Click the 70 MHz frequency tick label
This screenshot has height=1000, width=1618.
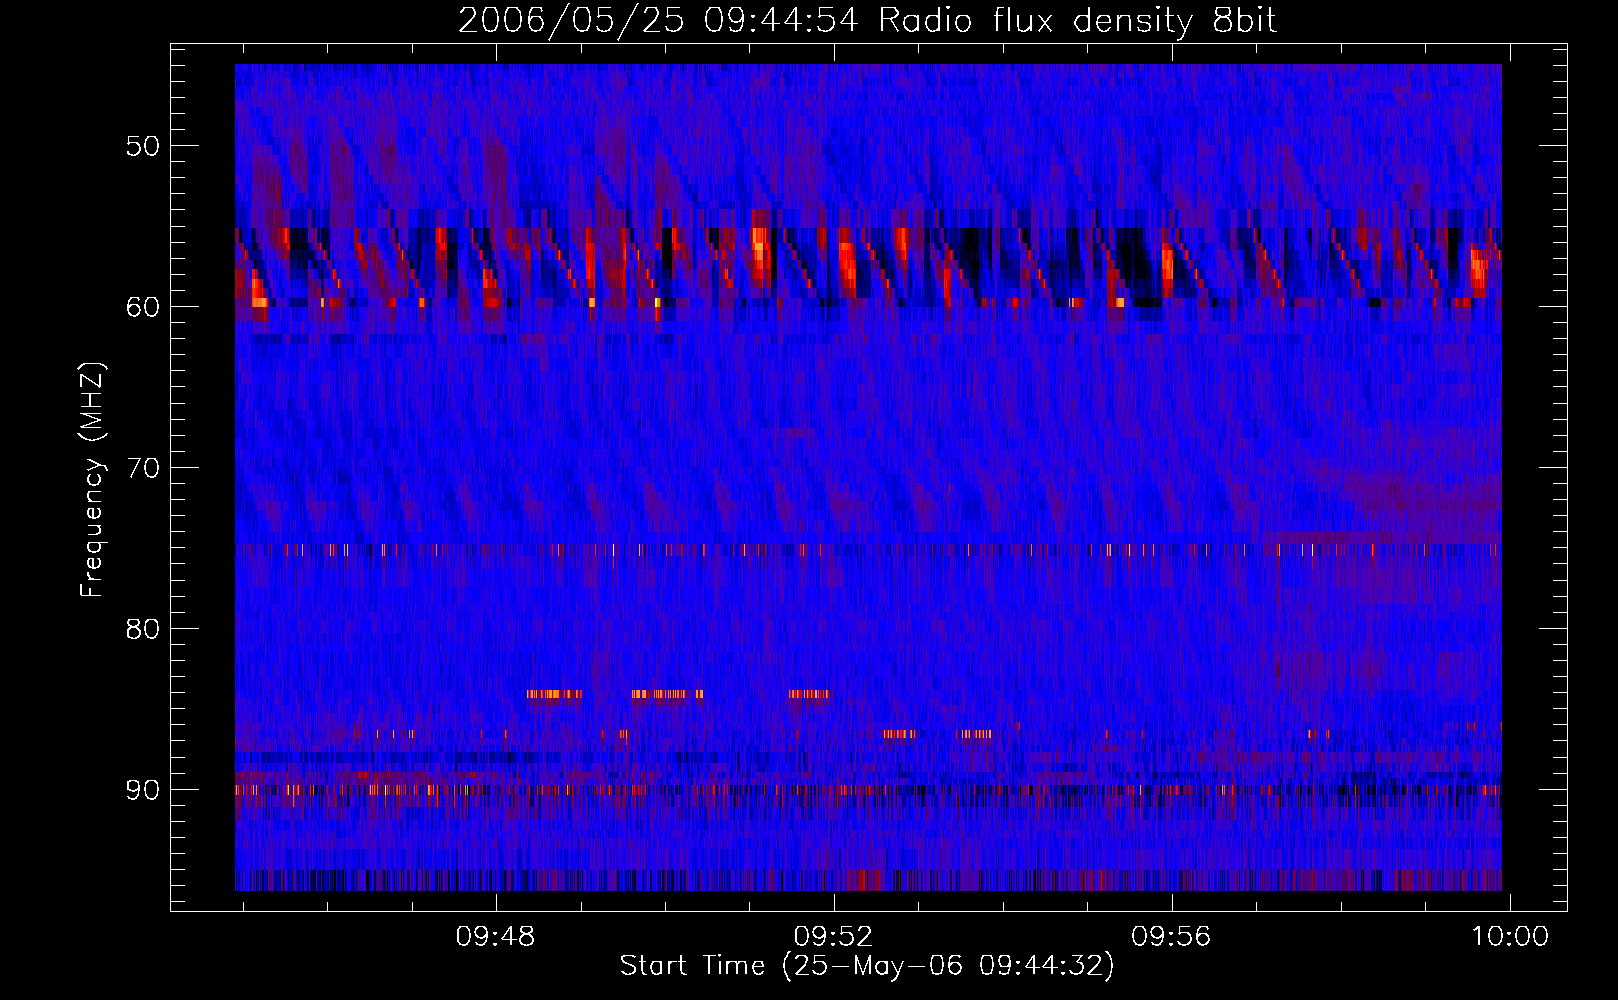[143, 467]
